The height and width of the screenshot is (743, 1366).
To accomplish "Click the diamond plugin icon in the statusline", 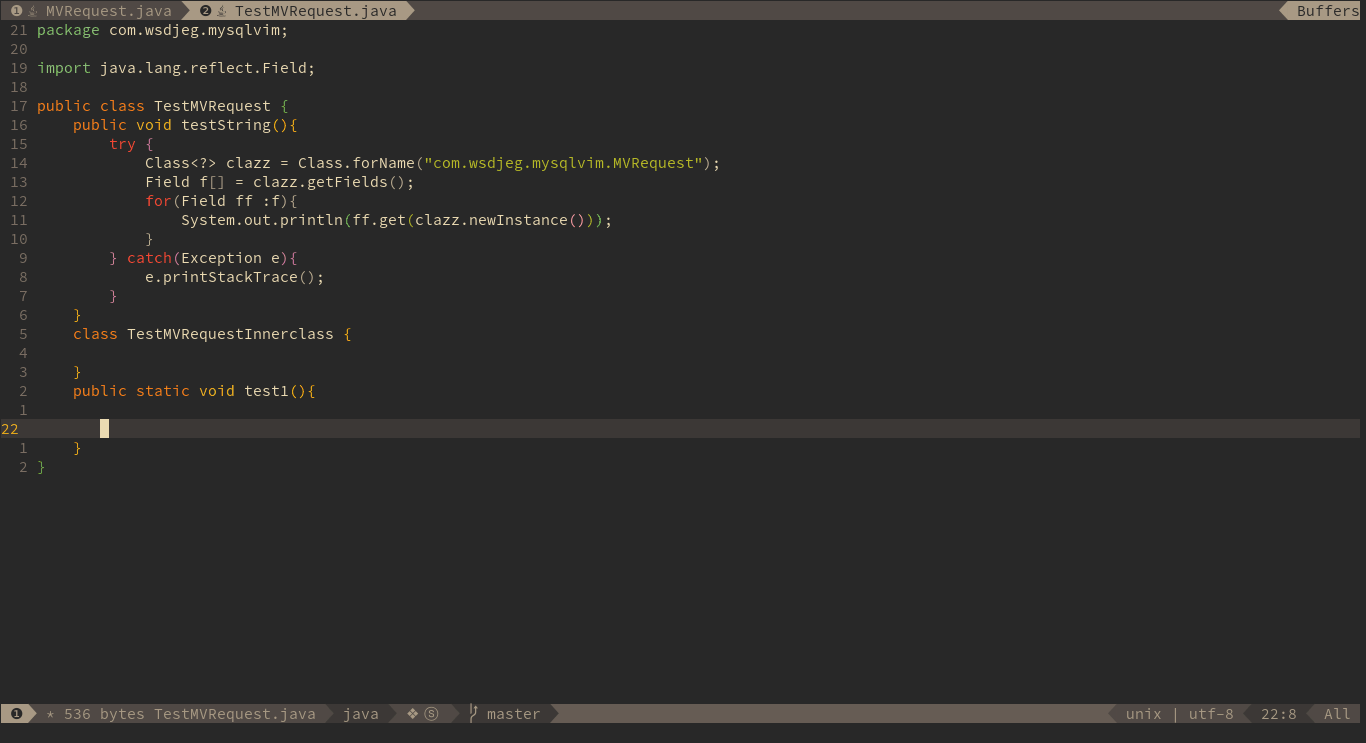I will click(411, 713).
